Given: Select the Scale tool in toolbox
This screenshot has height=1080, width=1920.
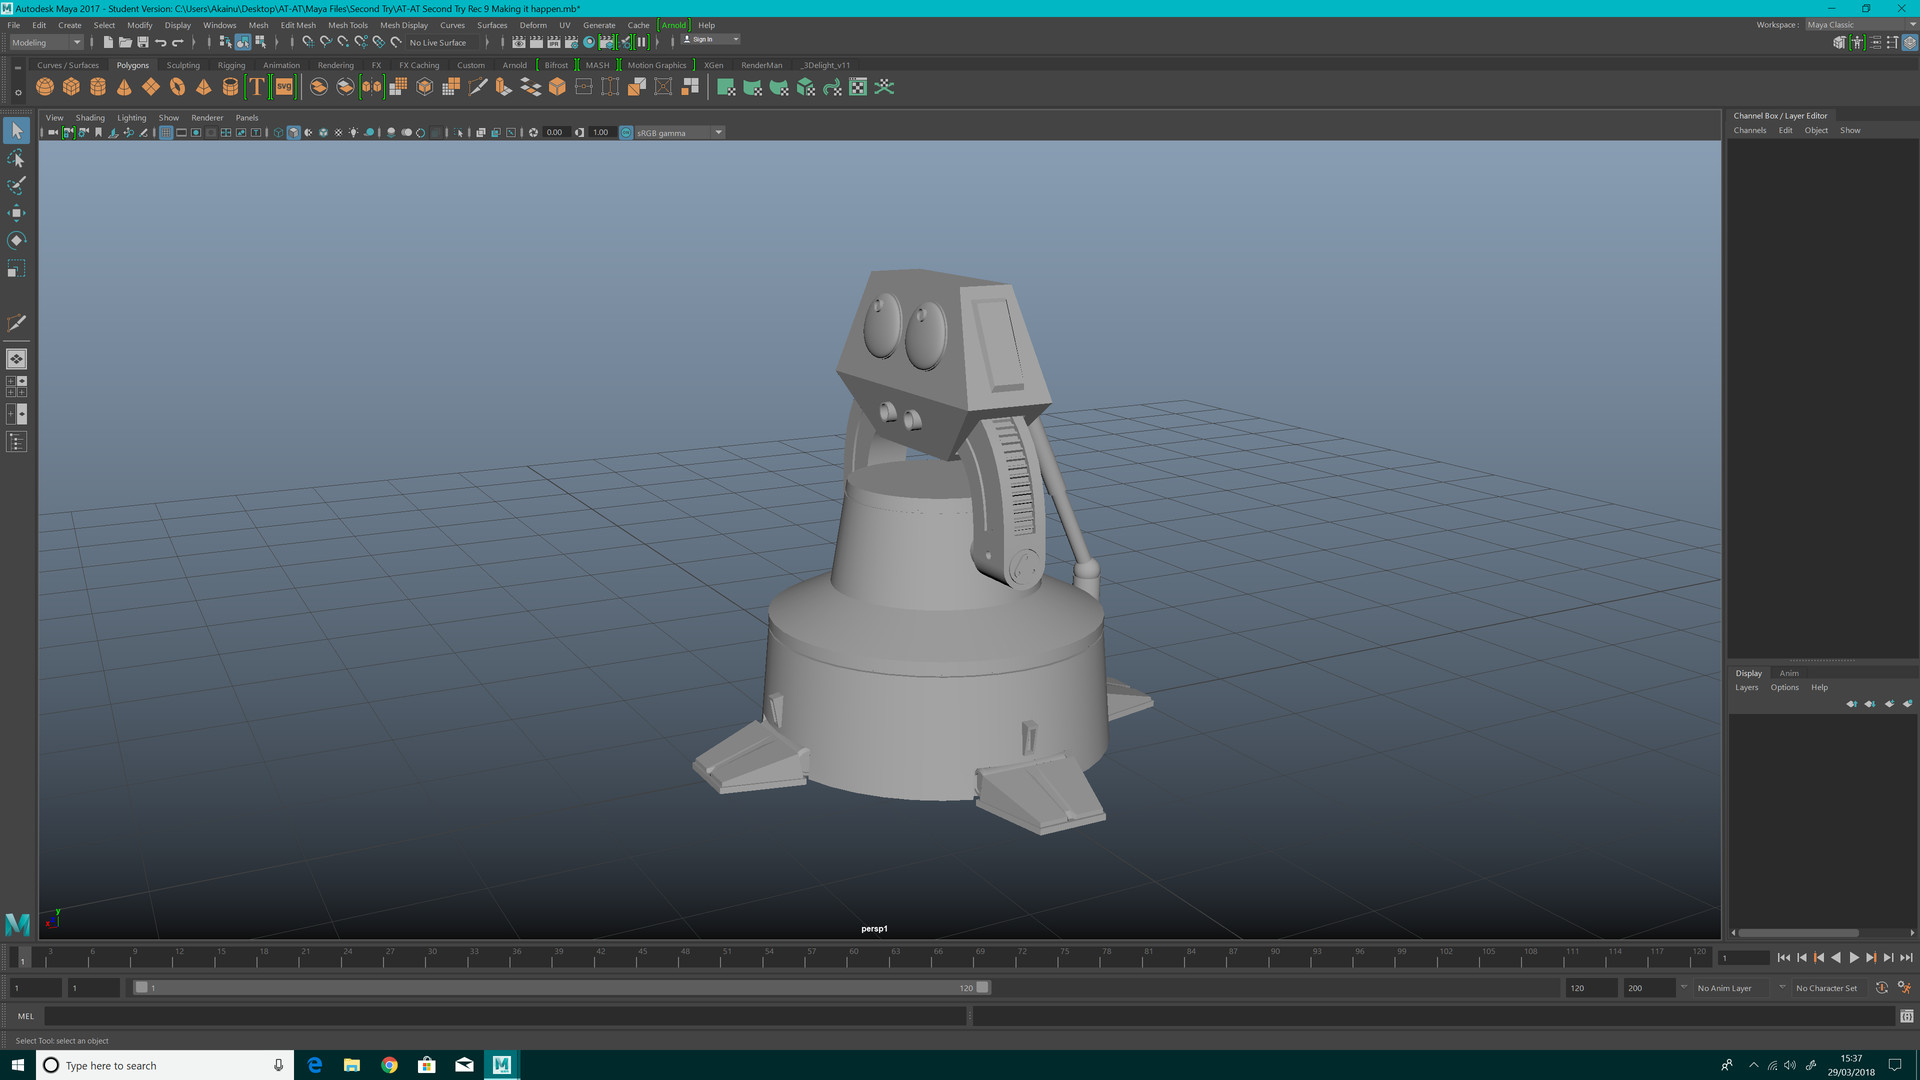Looking at the screenshot, I should click(16, 268).
